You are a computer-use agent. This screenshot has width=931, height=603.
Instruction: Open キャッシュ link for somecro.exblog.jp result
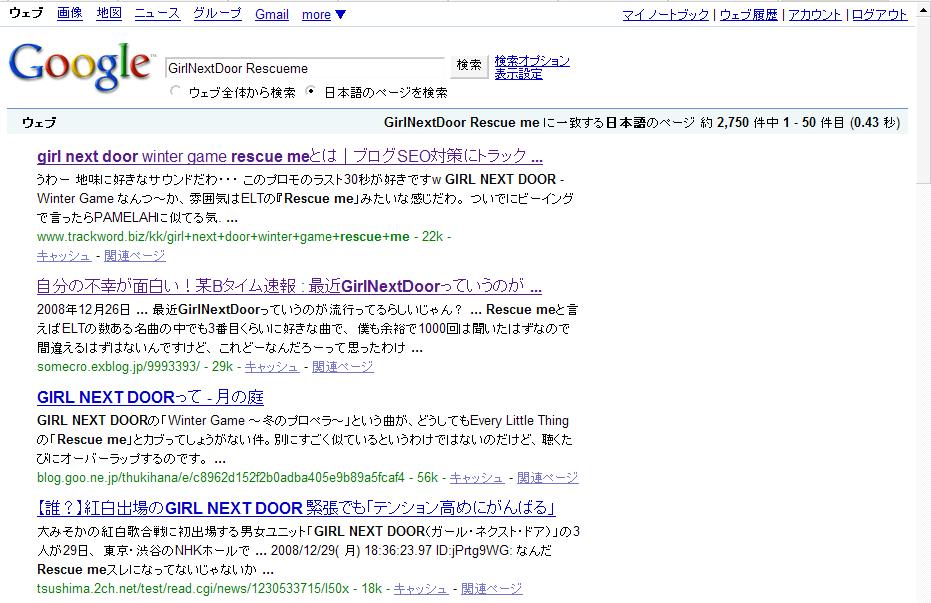click(272, 367)
